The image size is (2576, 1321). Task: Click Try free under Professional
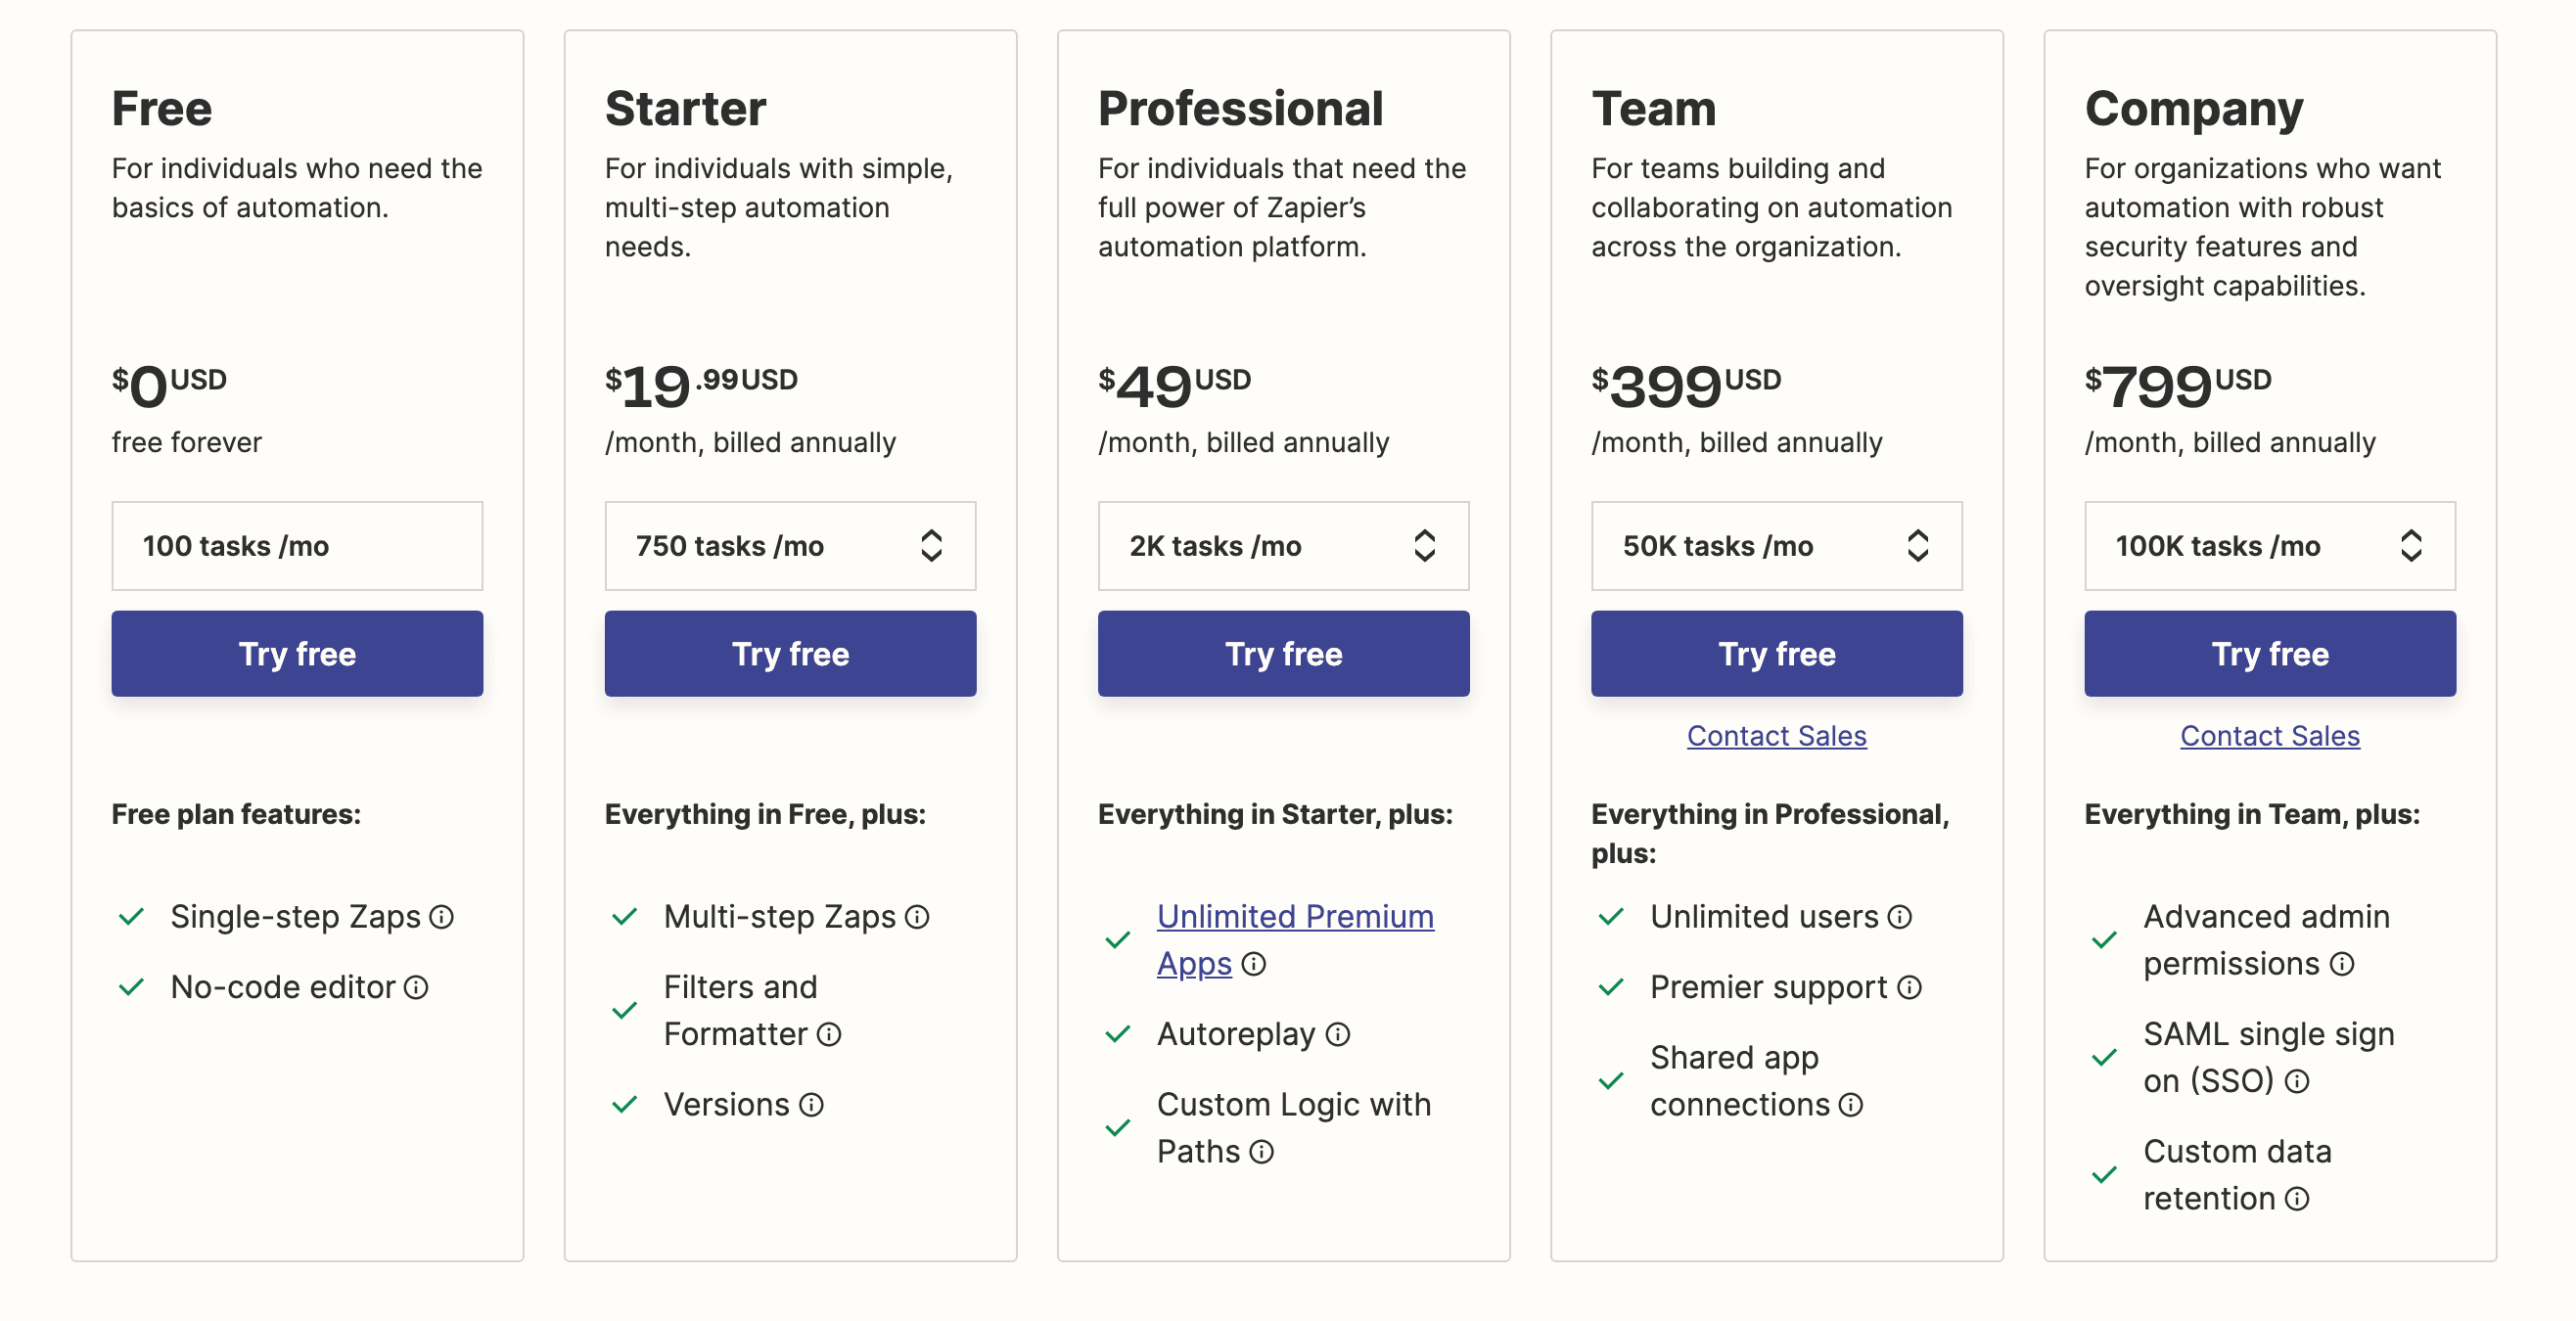coord(1283,653)
